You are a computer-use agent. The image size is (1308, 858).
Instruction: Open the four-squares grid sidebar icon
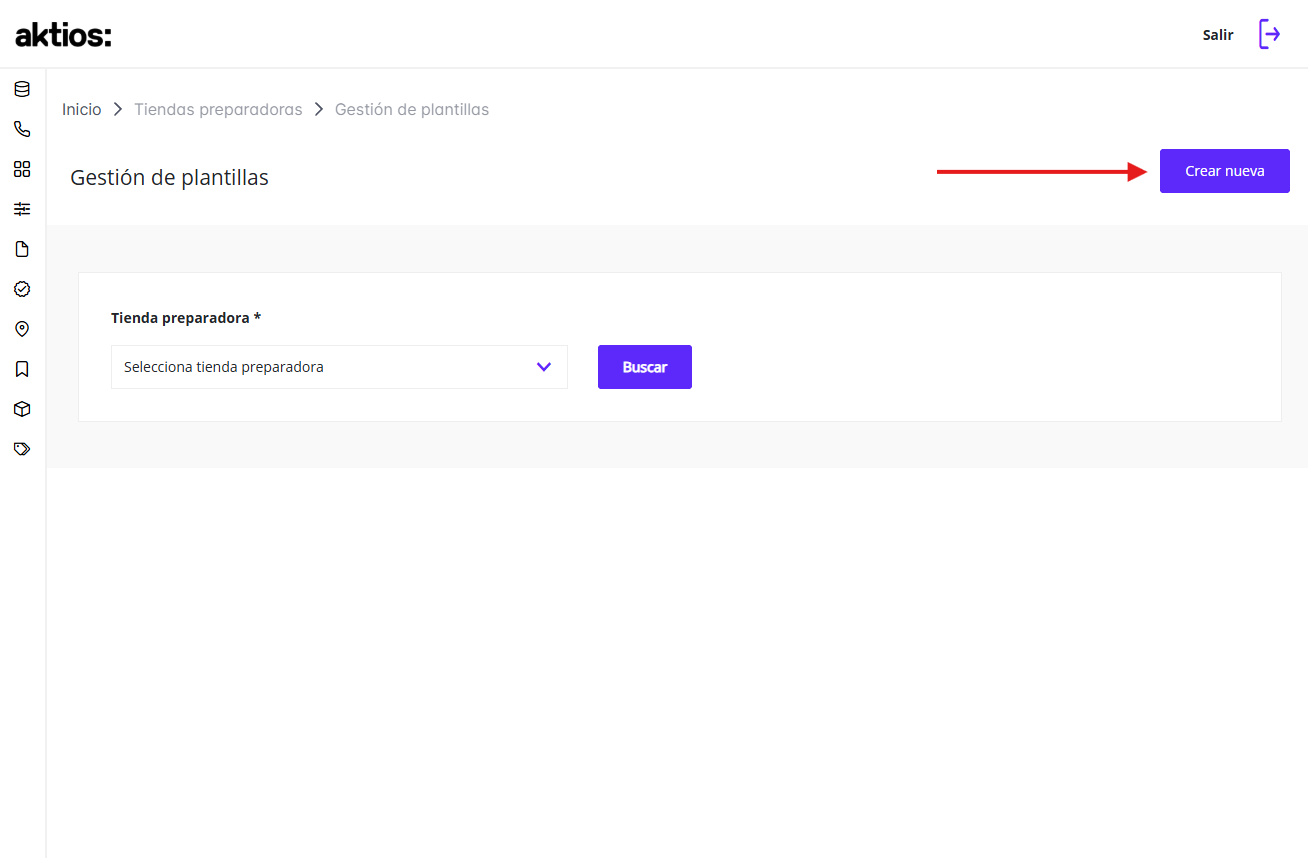tap(22, 169)
